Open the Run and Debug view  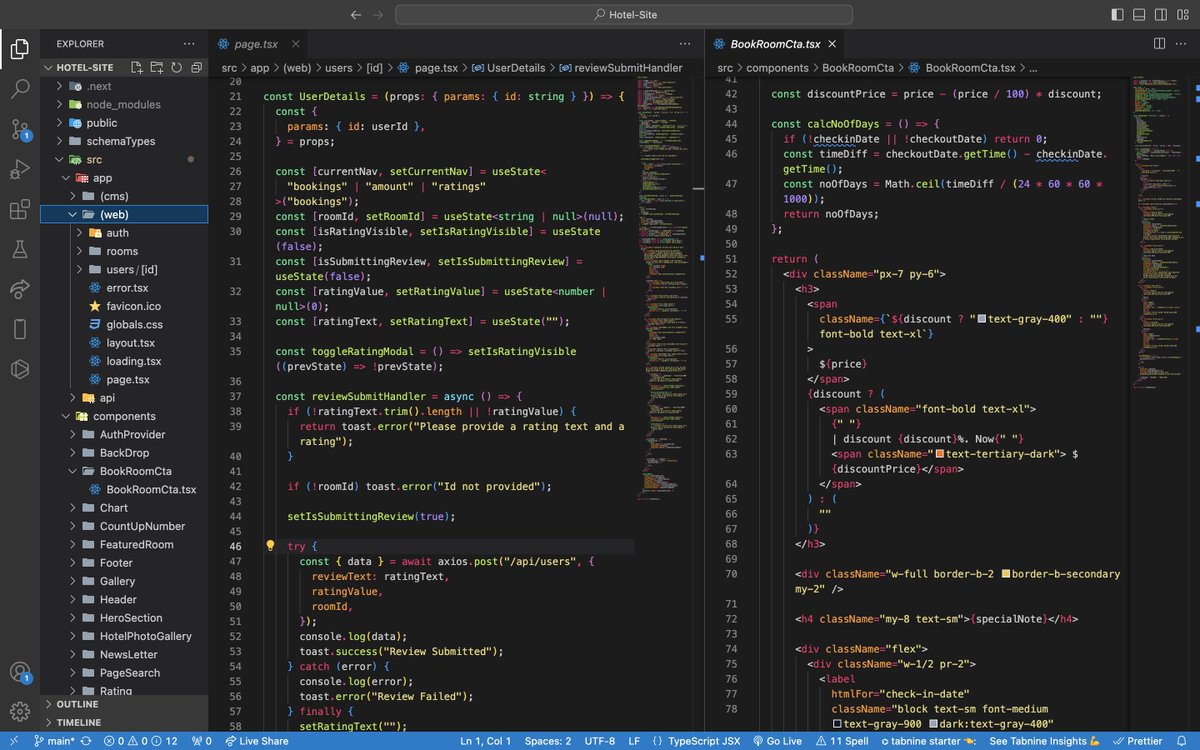pyautogui.click(x=20, y=170)
